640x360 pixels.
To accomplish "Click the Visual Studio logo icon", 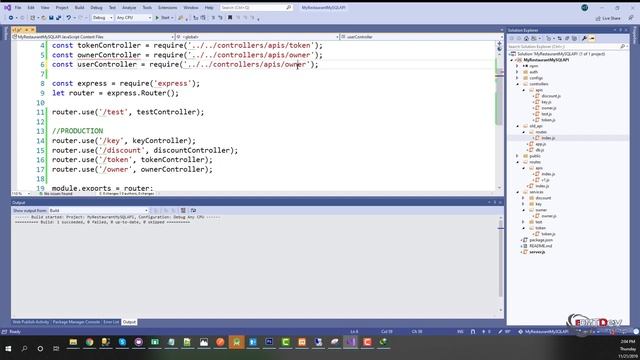I will 7,8.
